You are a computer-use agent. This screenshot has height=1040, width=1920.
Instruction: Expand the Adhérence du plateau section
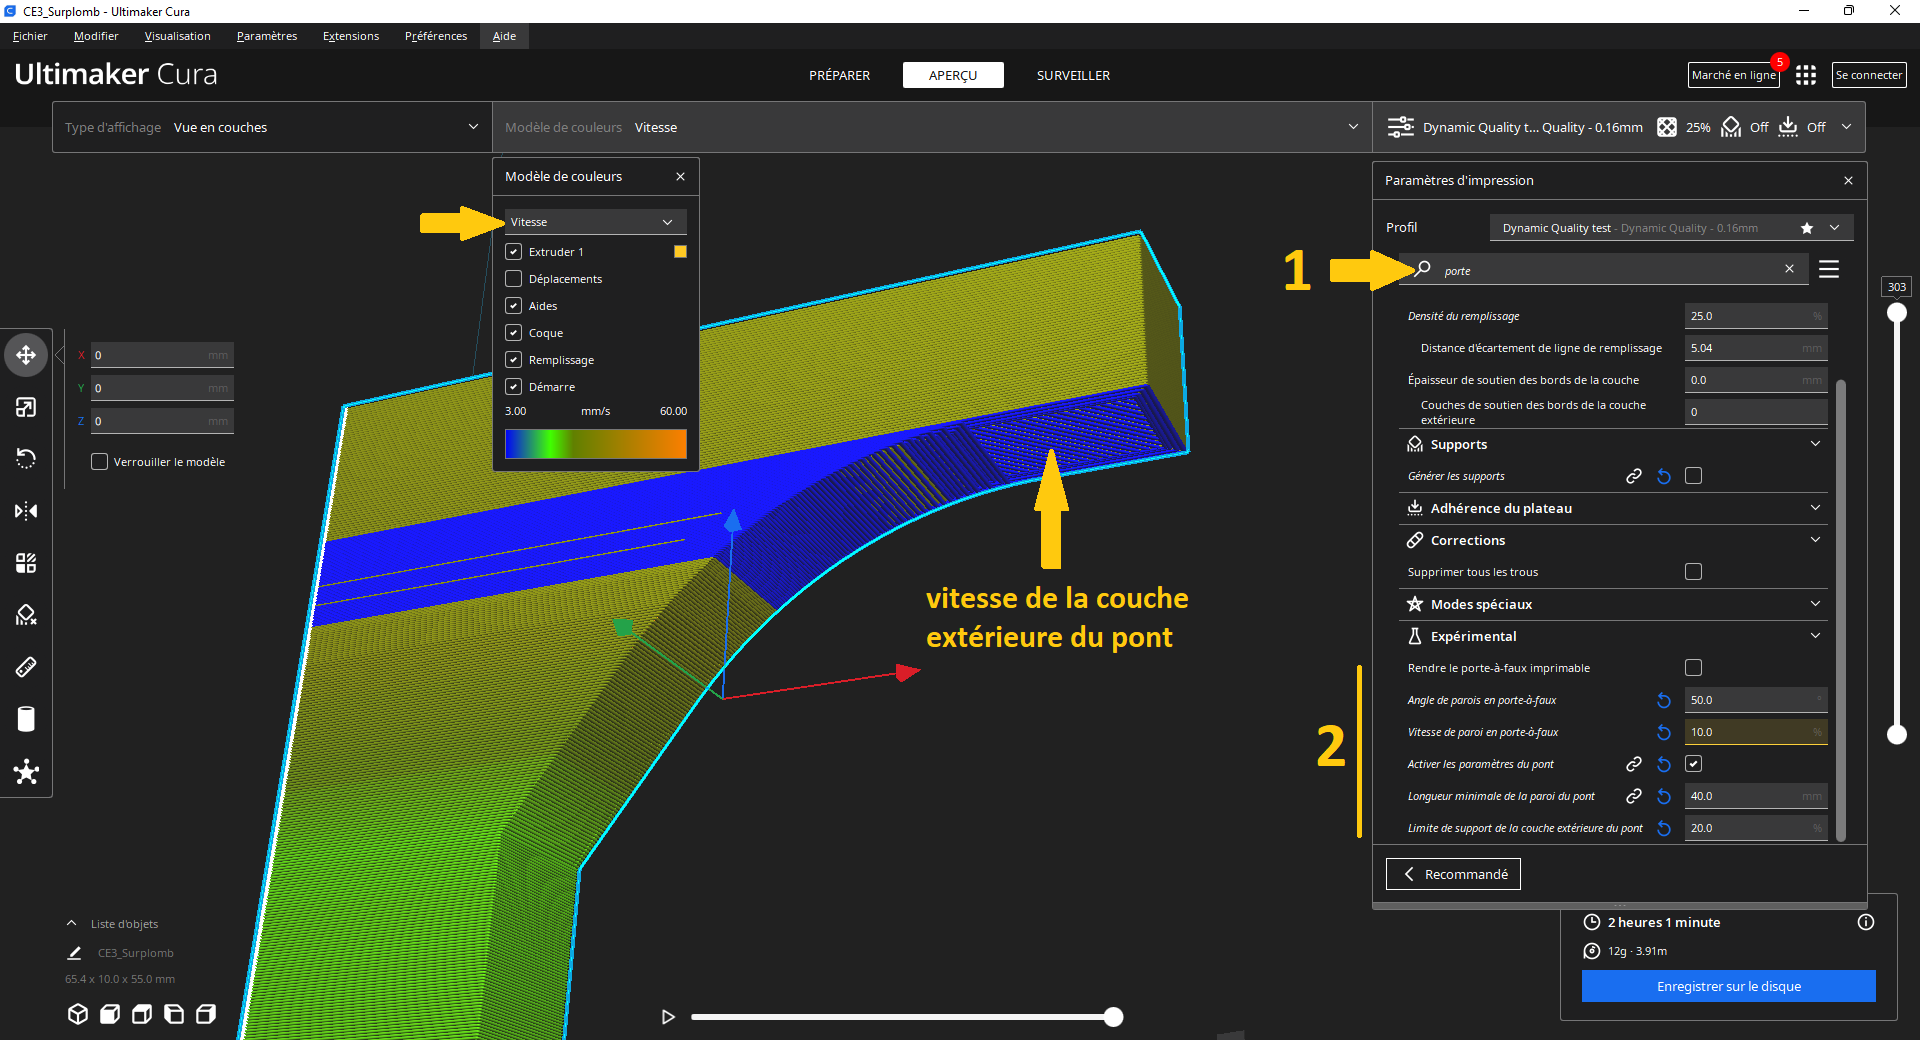(x=1613, y=508)
